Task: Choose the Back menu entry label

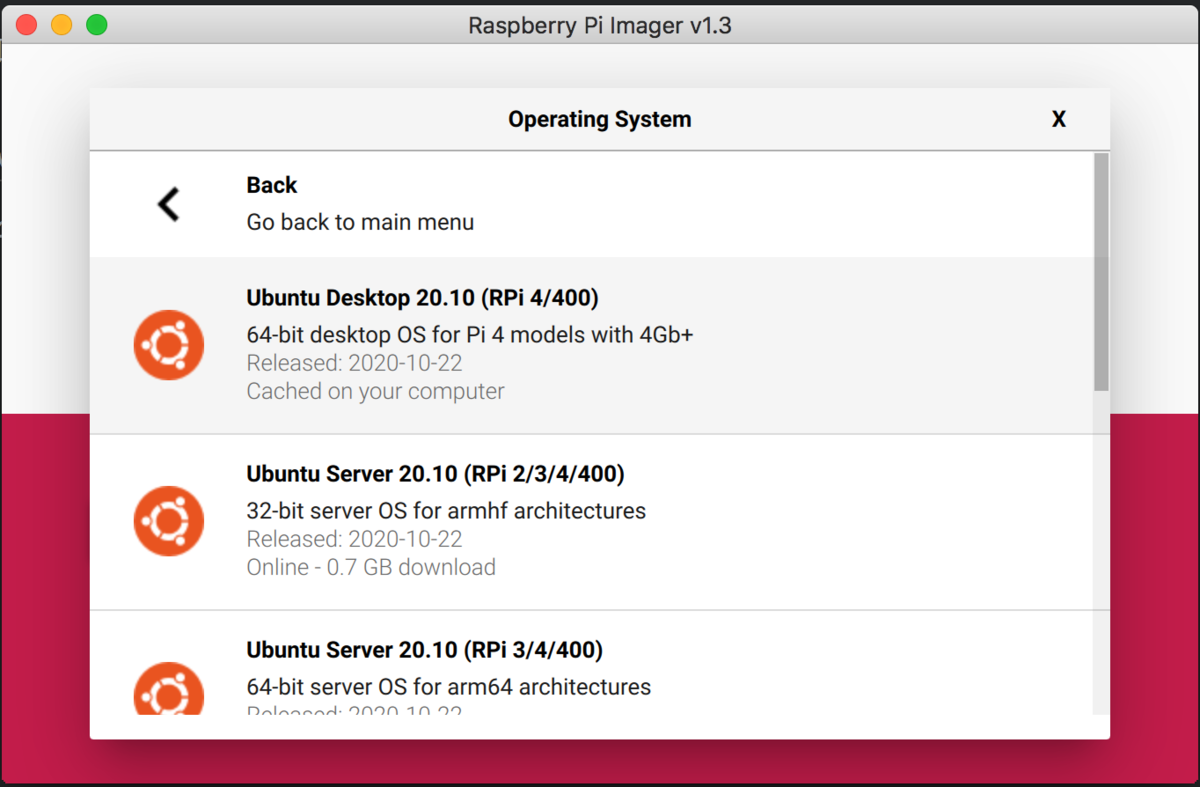Action: pyautogui.click(x=272, y=185)
